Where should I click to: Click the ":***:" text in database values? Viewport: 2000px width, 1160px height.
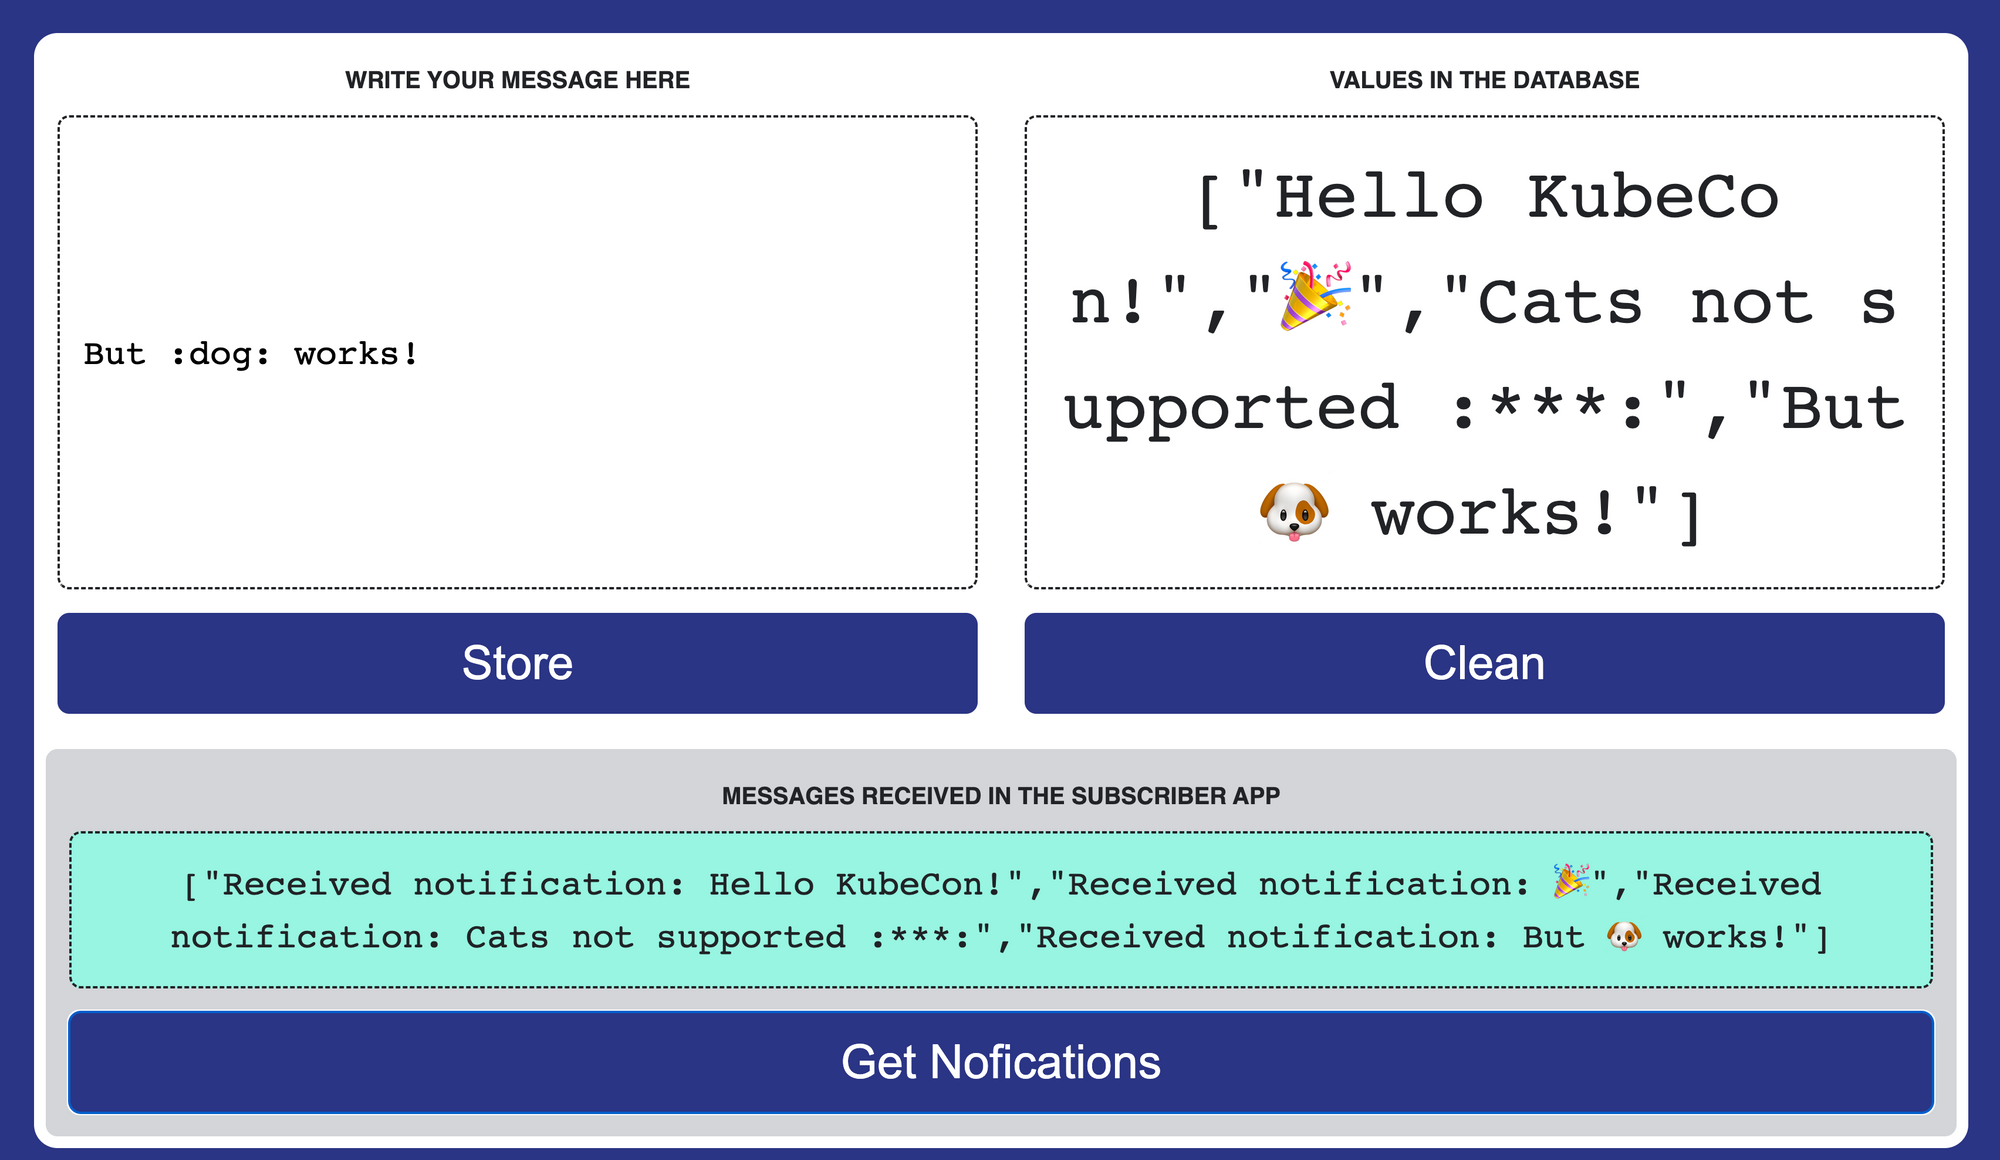click(1548, 409)
